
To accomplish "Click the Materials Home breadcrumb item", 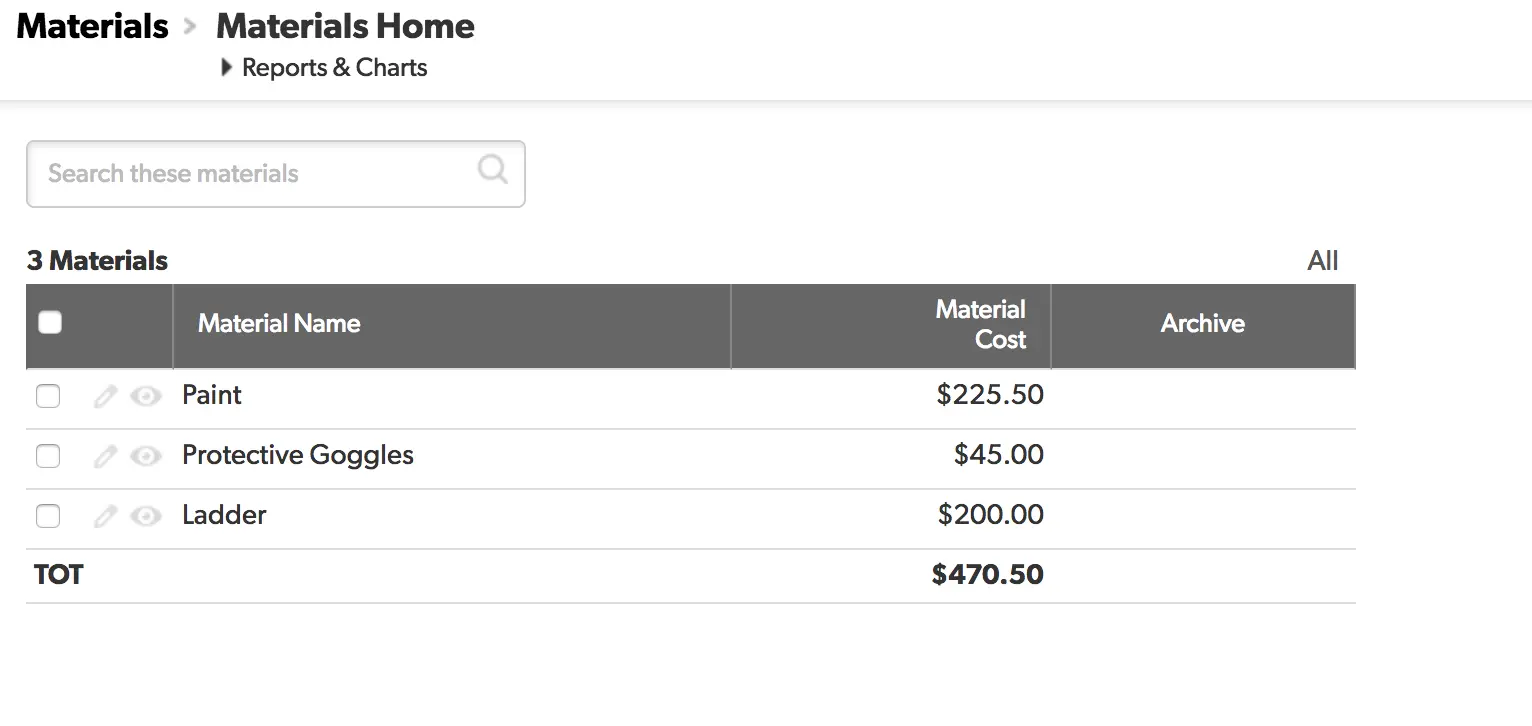I will tap(344, 26).
